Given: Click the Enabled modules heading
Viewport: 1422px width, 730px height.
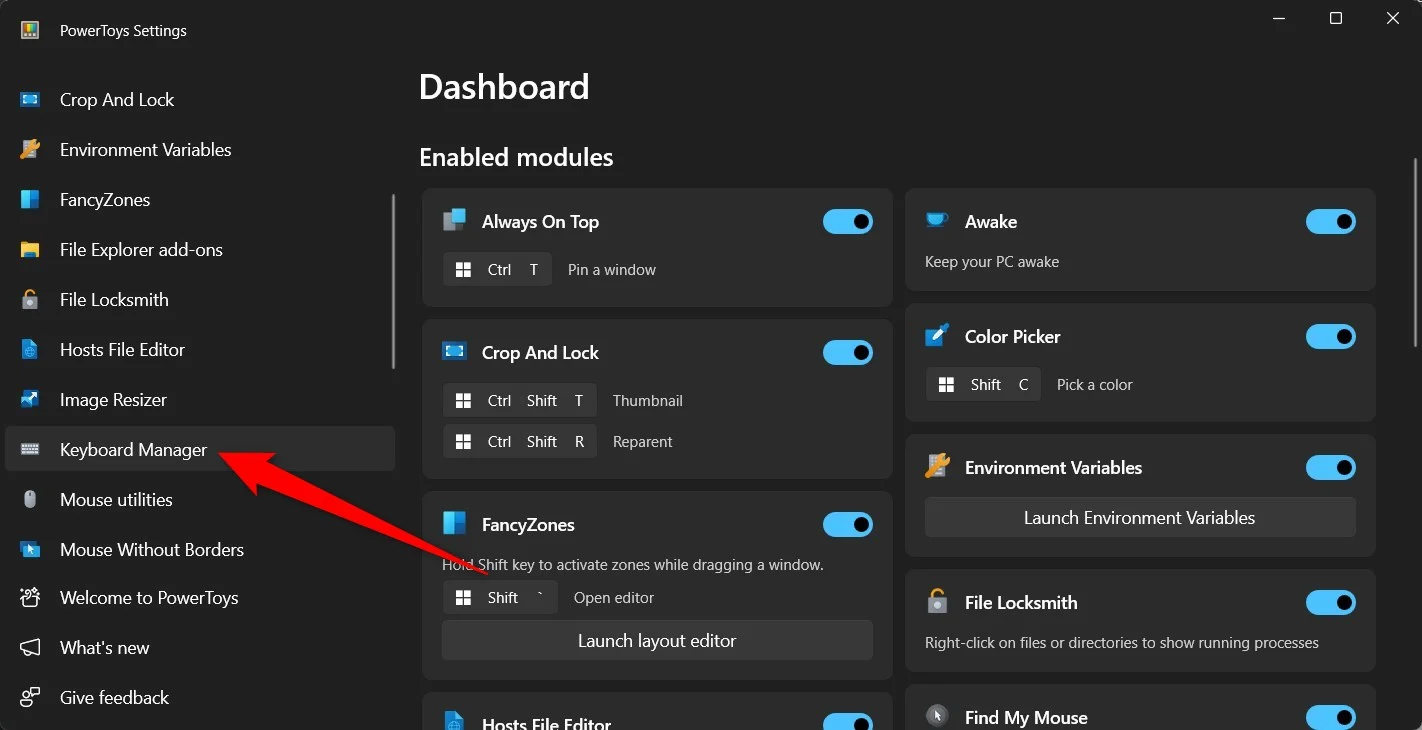Looking at the screenshot, I should 516,157.
